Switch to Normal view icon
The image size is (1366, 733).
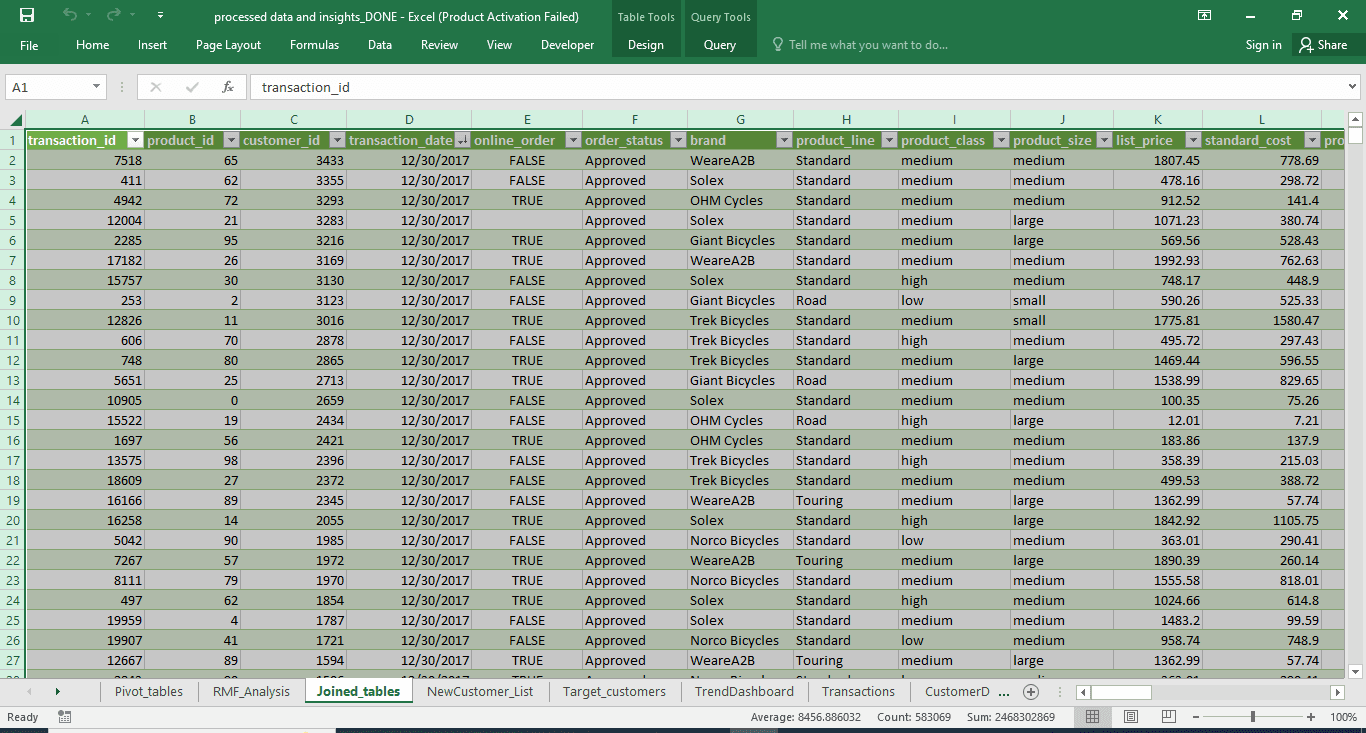(1093, 717)
